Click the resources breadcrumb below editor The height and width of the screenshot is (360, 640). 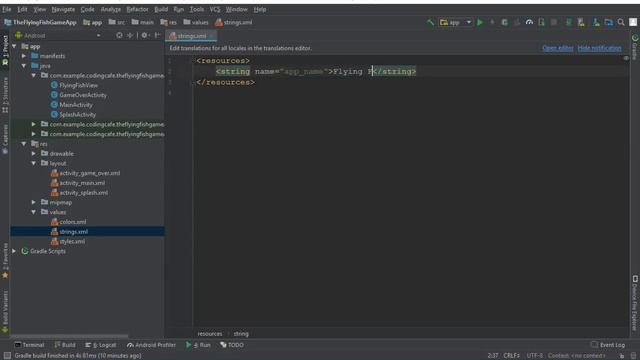210,334
